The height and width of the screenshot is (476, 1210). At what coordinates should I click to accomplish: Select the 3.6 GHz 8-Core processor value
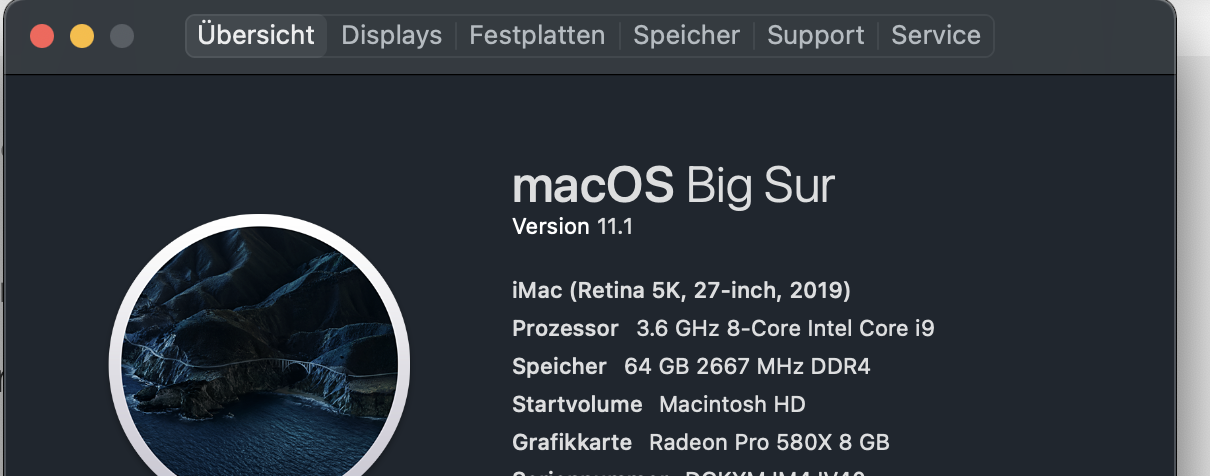(x=785, y=328)
